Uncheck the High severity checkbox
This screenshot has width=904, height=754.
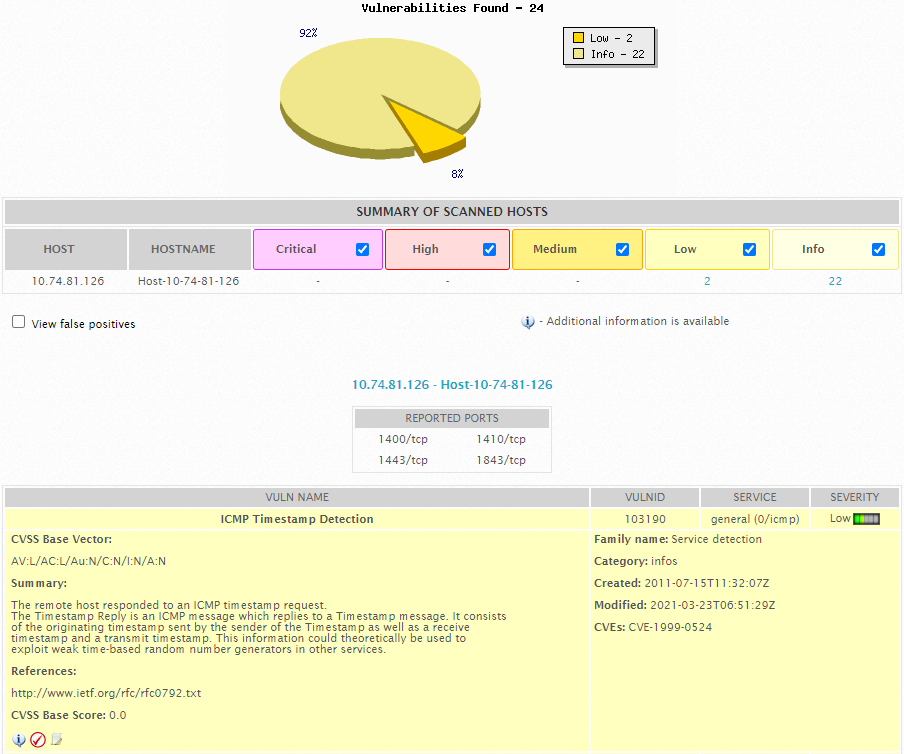click(x=489, y=249)
